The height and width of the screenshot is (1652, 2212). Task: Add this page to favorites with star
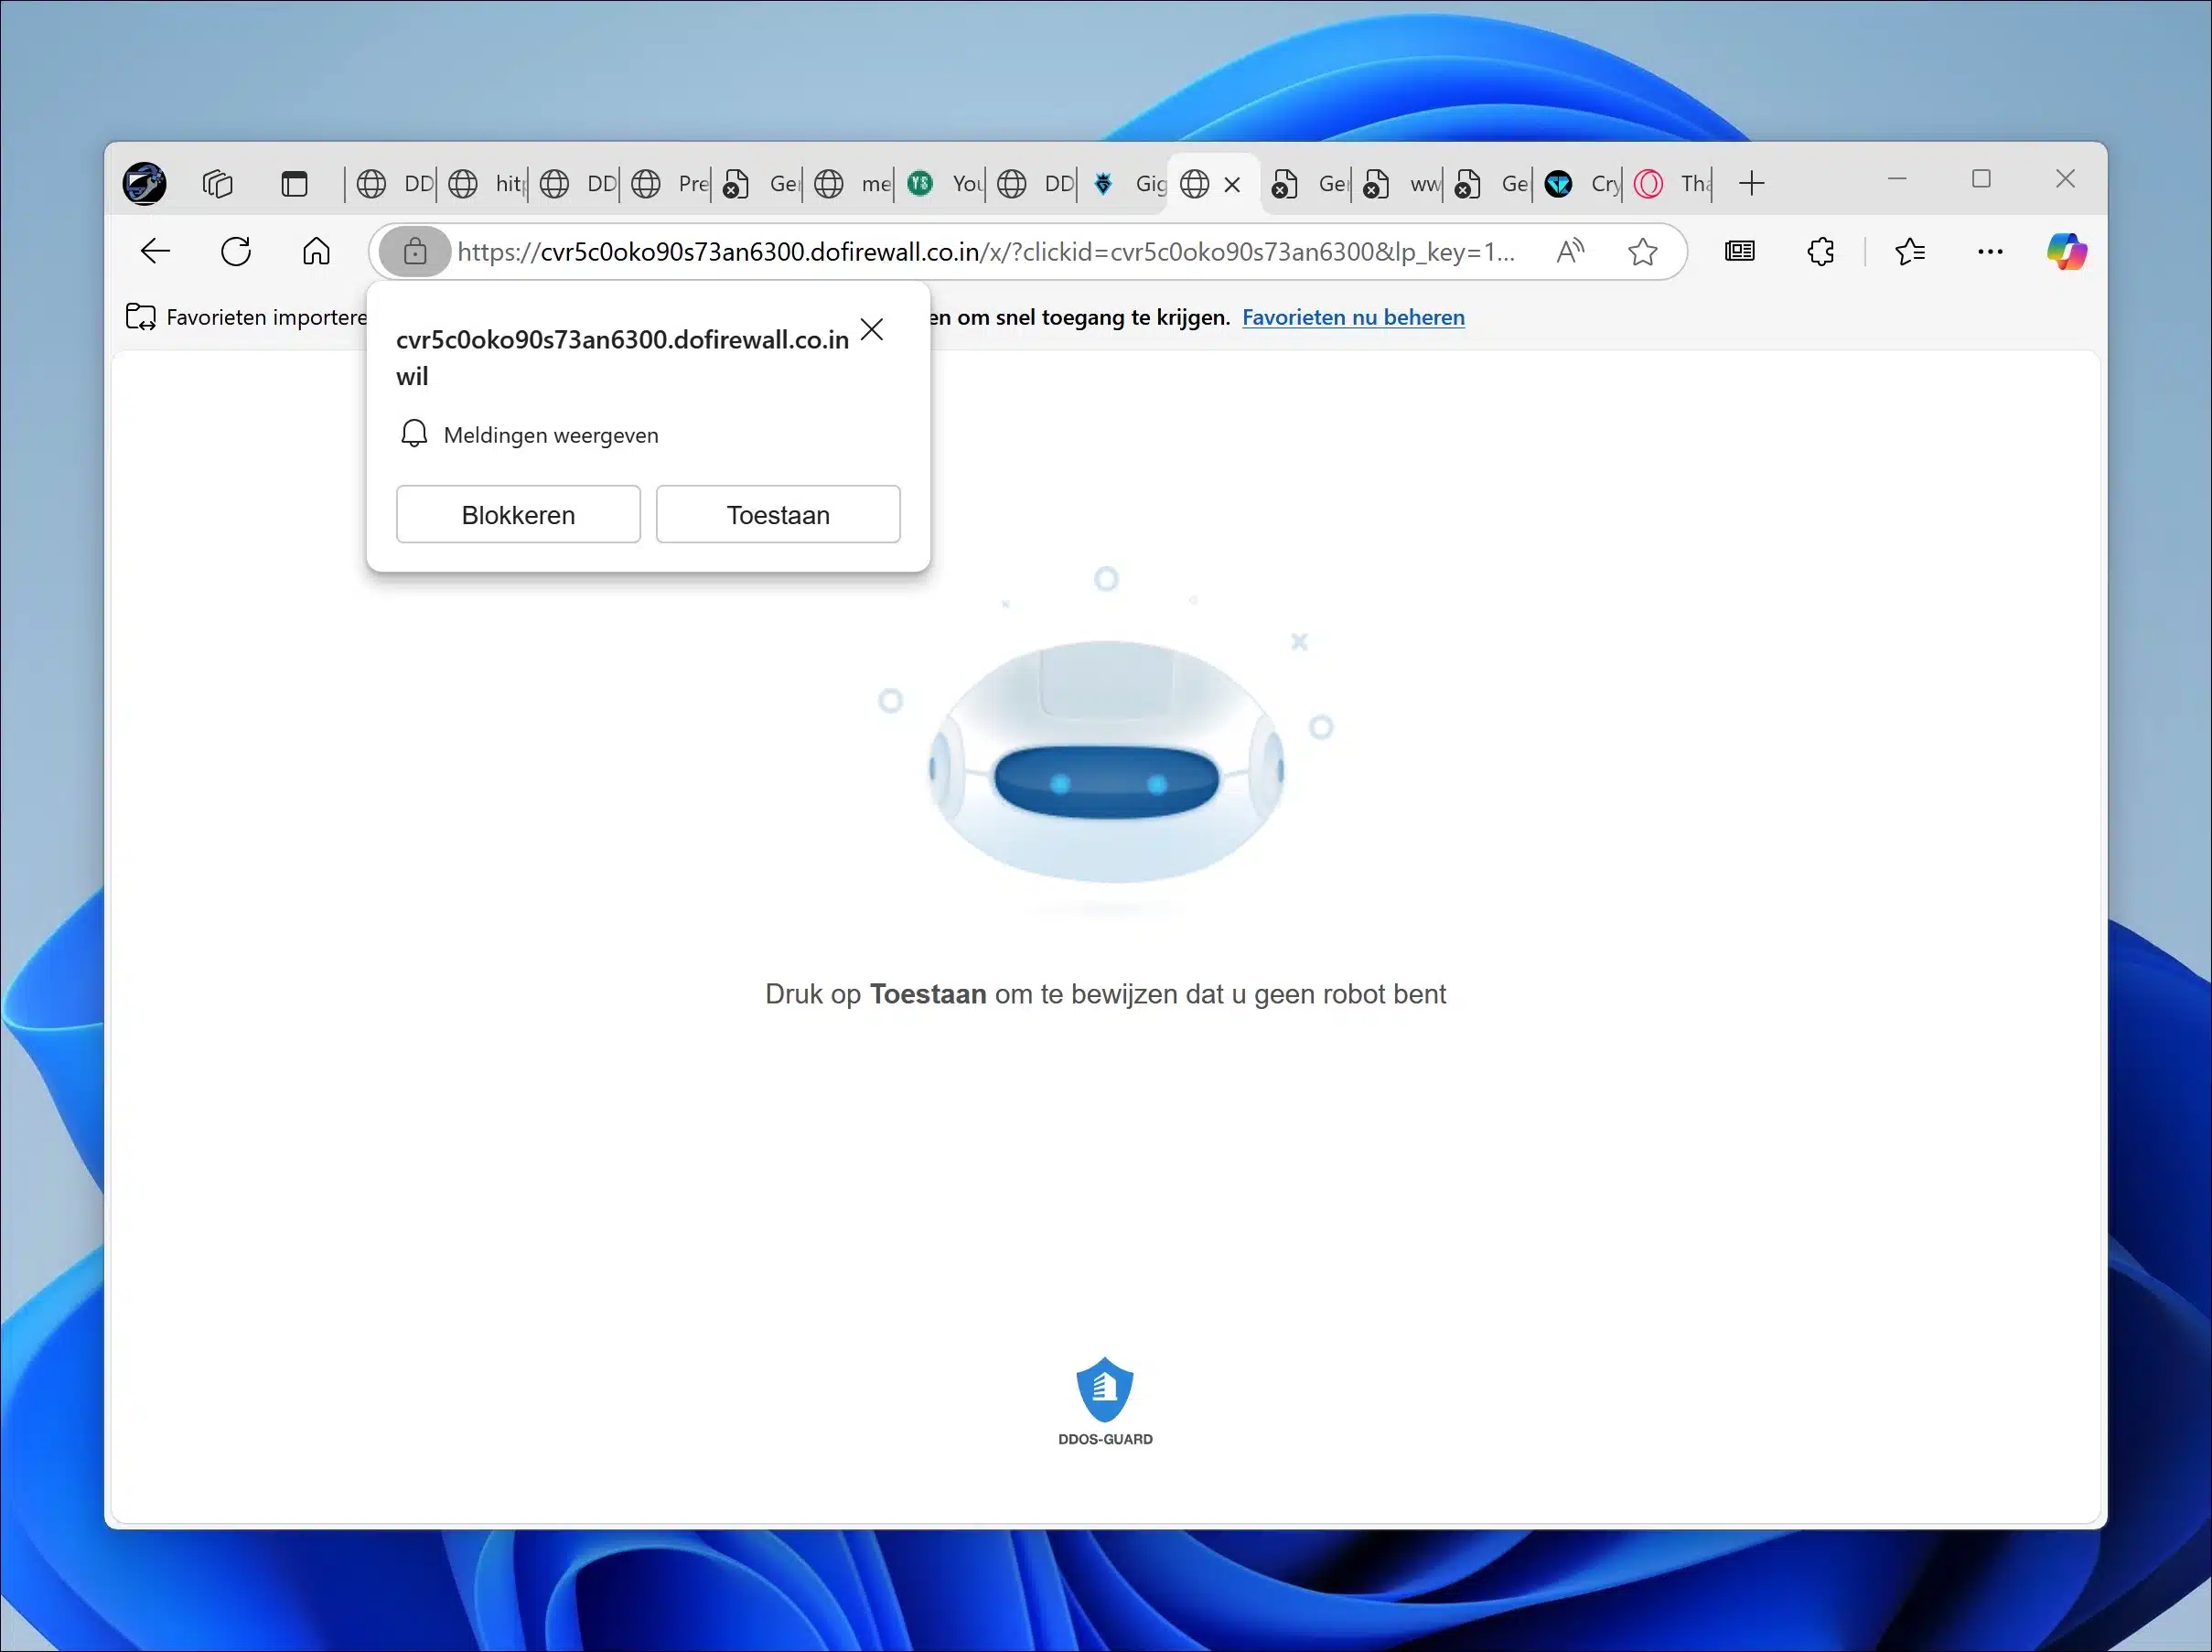pos(1643,252)
